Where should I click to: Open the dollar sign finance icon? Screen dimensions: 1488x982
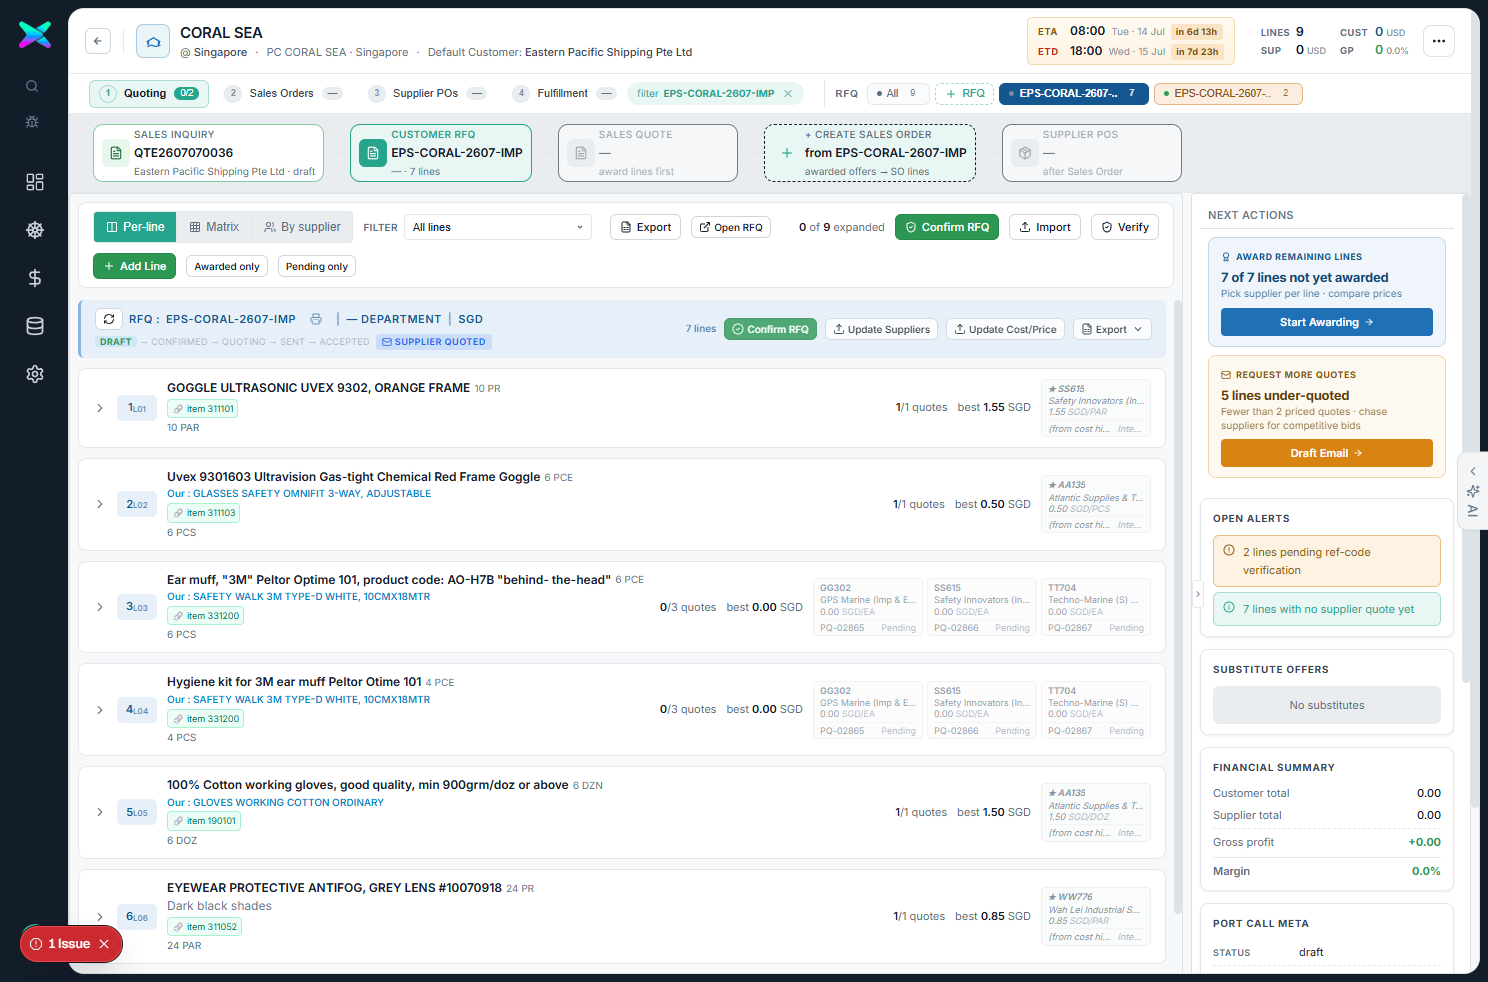(35, 278)
